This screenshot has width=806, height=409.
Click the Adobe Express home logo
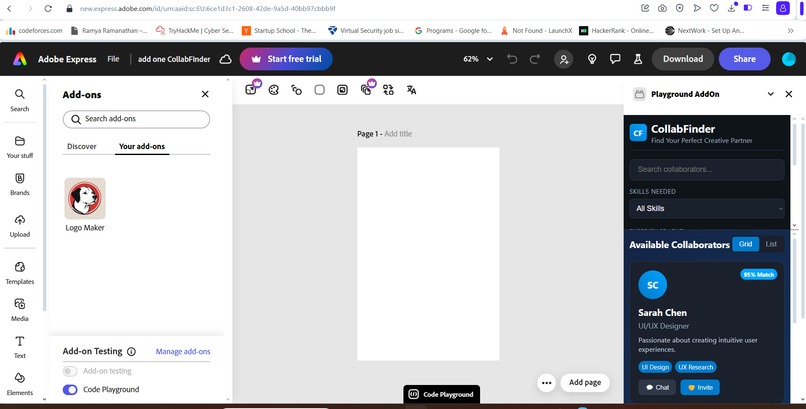20,59
